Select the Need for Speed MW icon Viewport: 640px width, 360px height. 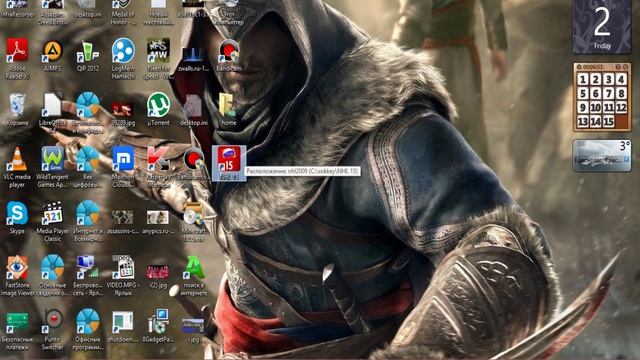[x=158, y=51]
